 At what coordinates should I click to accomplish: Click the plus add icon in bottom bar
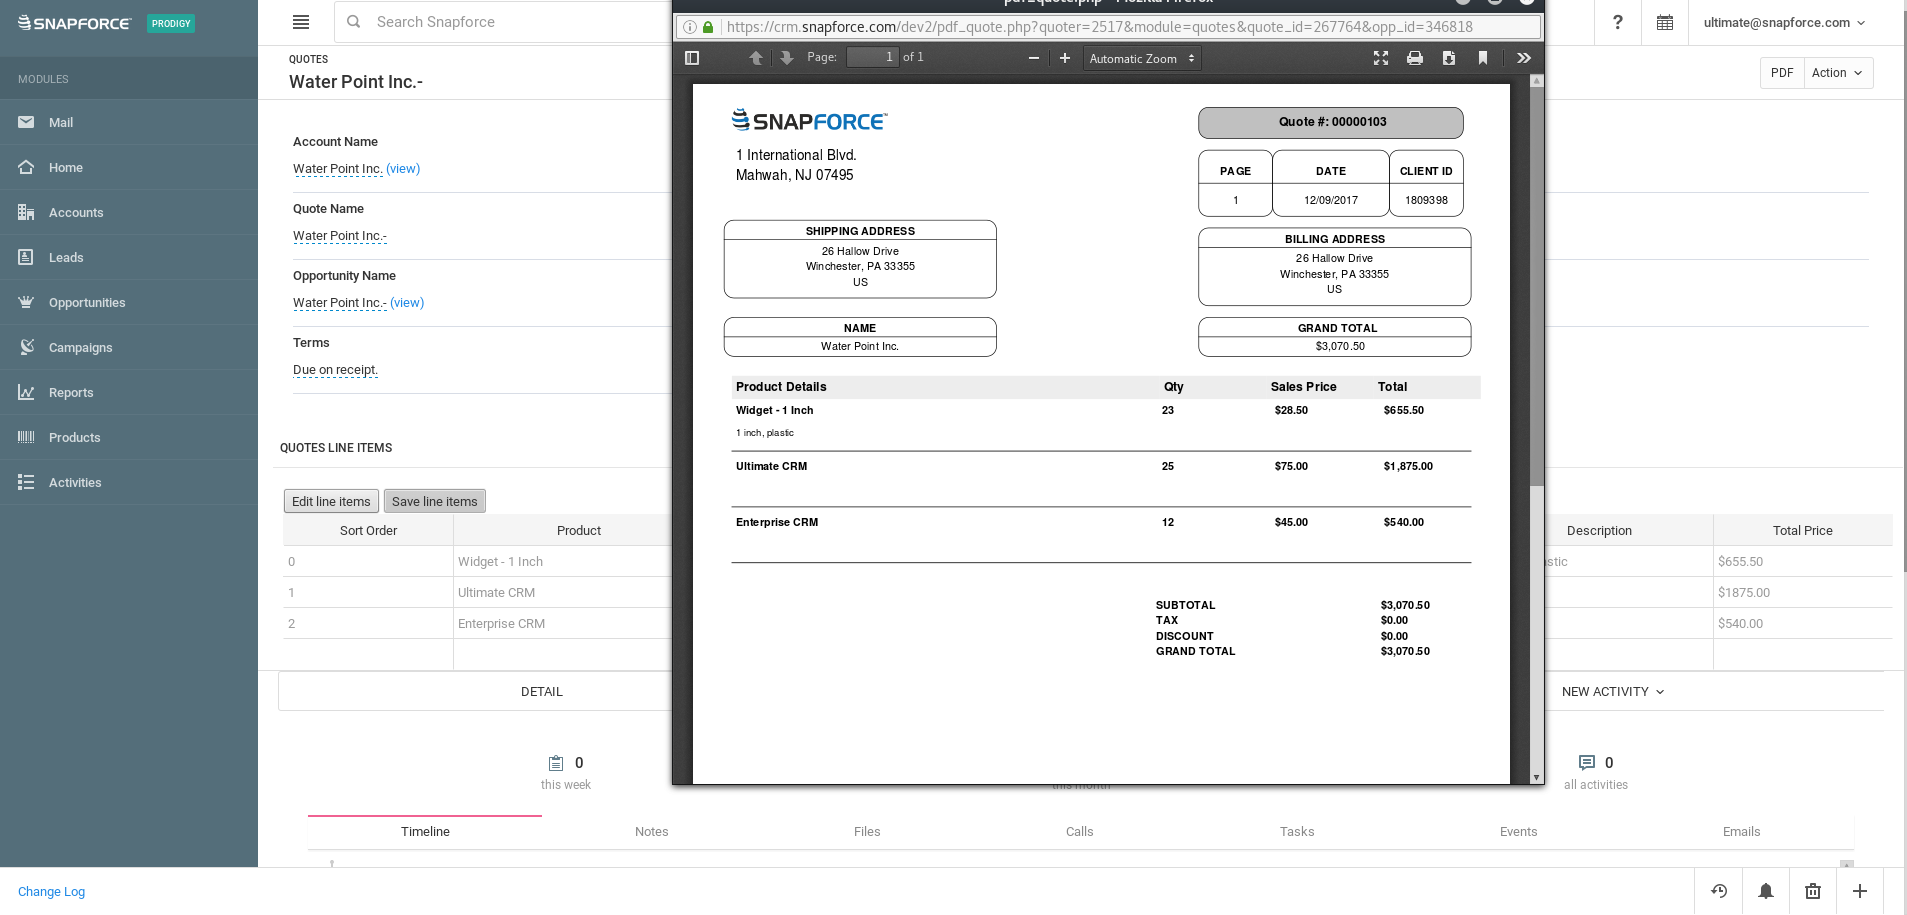1860,891
